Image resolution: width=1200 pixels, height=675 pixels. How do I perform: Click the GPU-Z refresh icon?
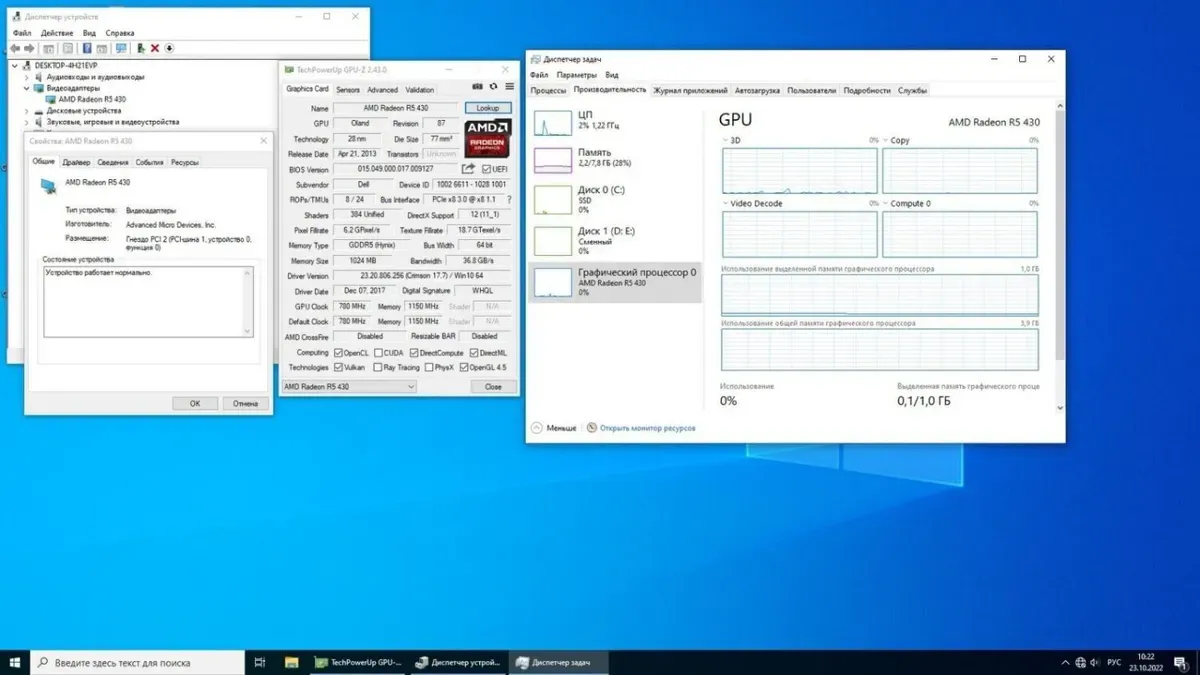point(494,88)
